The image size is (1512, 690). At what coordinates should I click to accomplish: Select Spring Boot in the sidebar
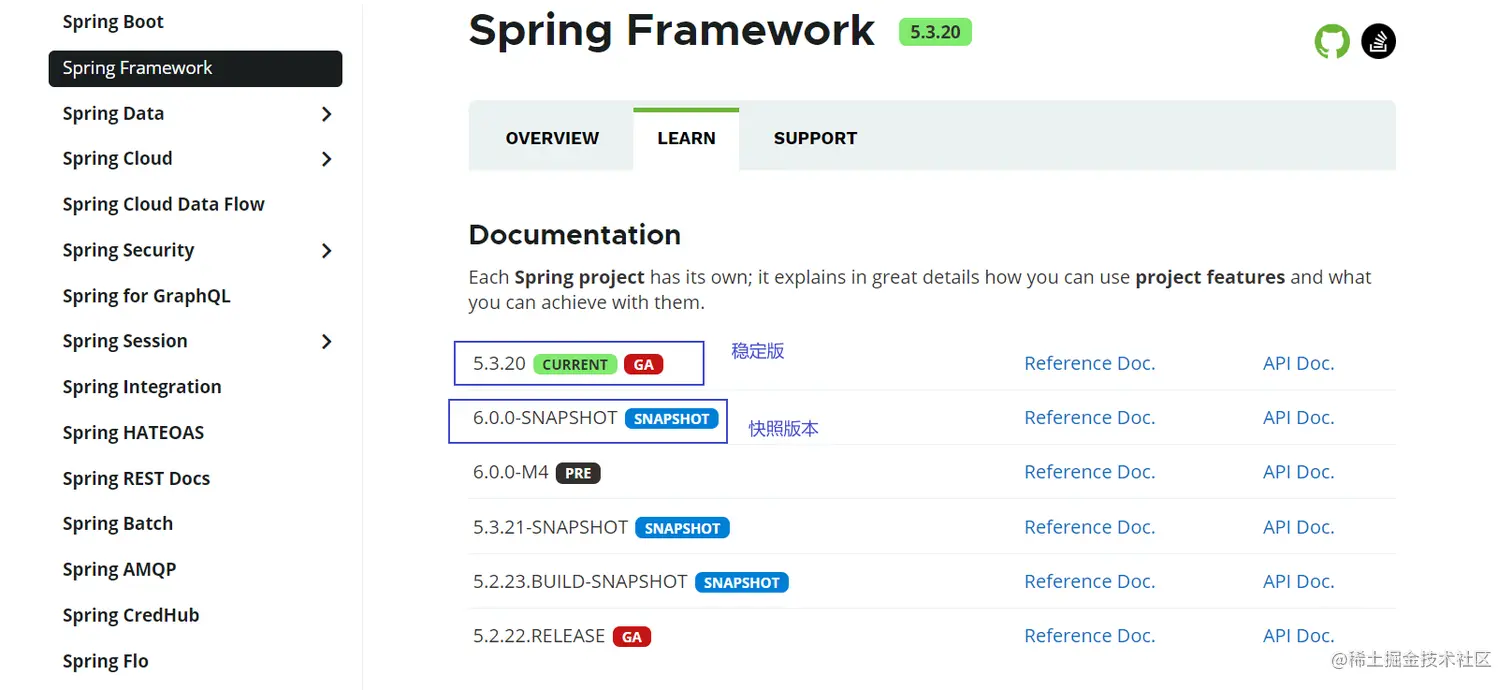pos(113,22)
